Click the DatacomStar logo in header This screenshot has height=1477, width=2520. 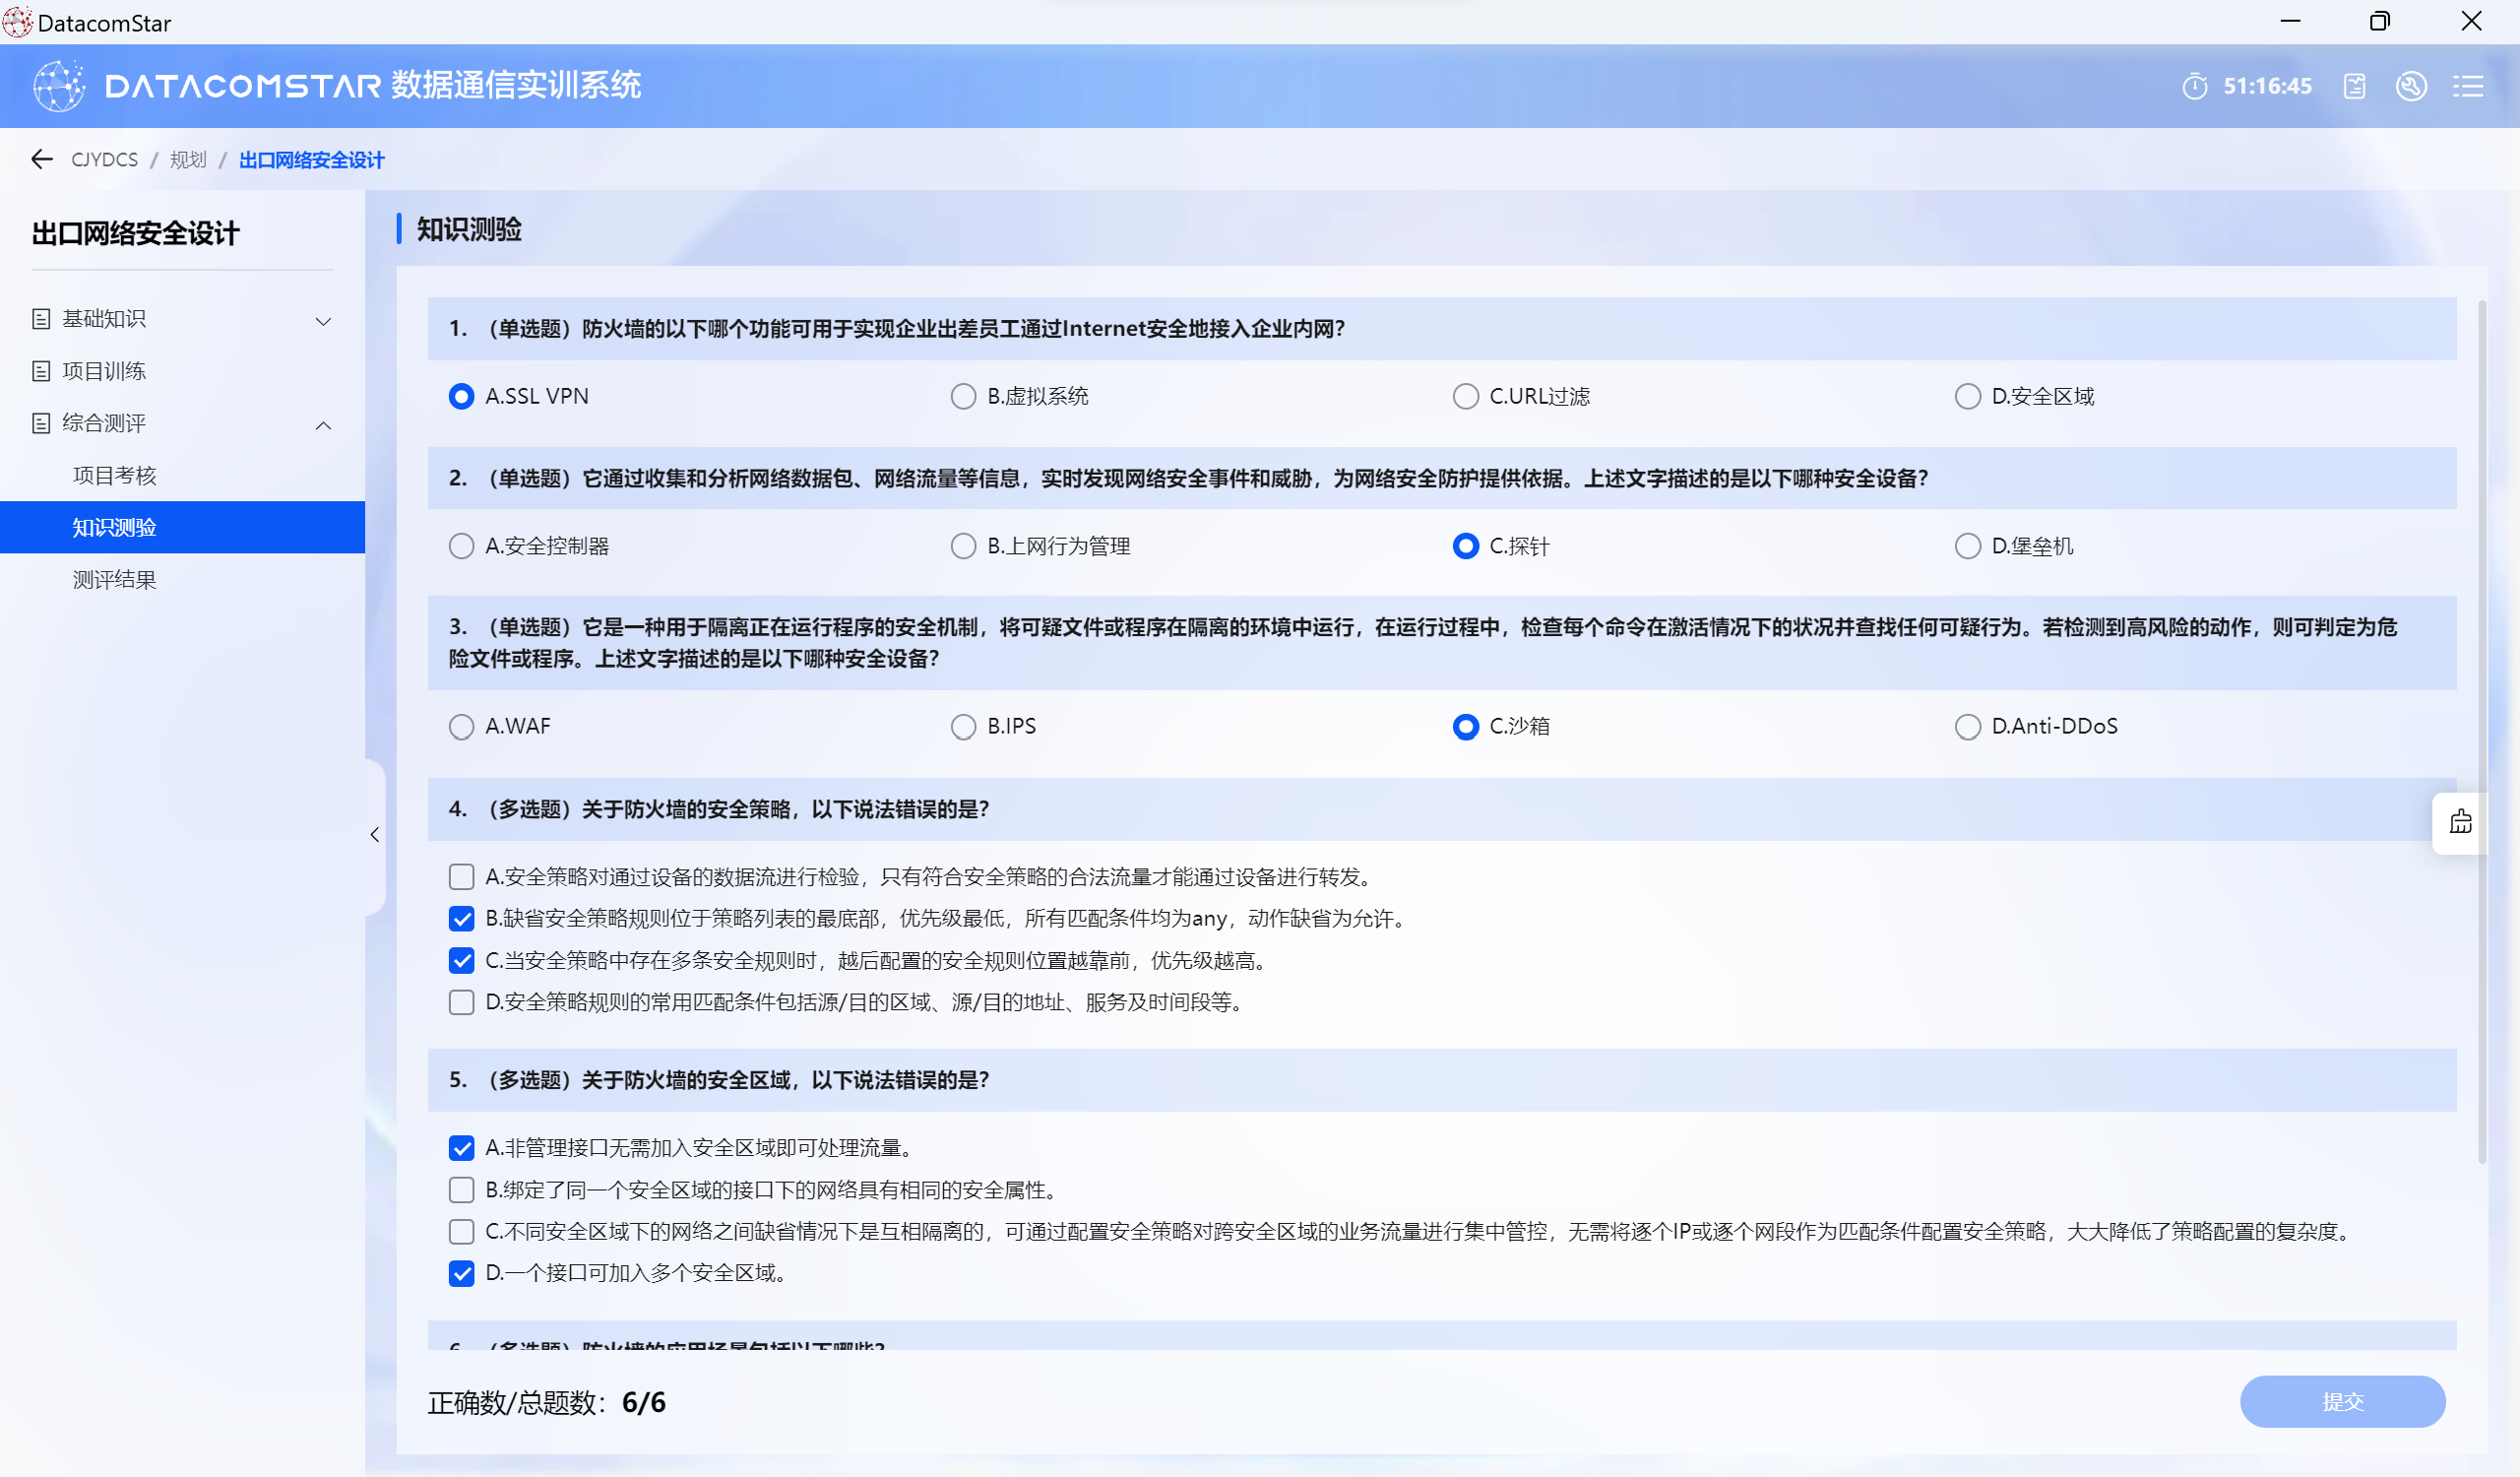click(59, 86)
